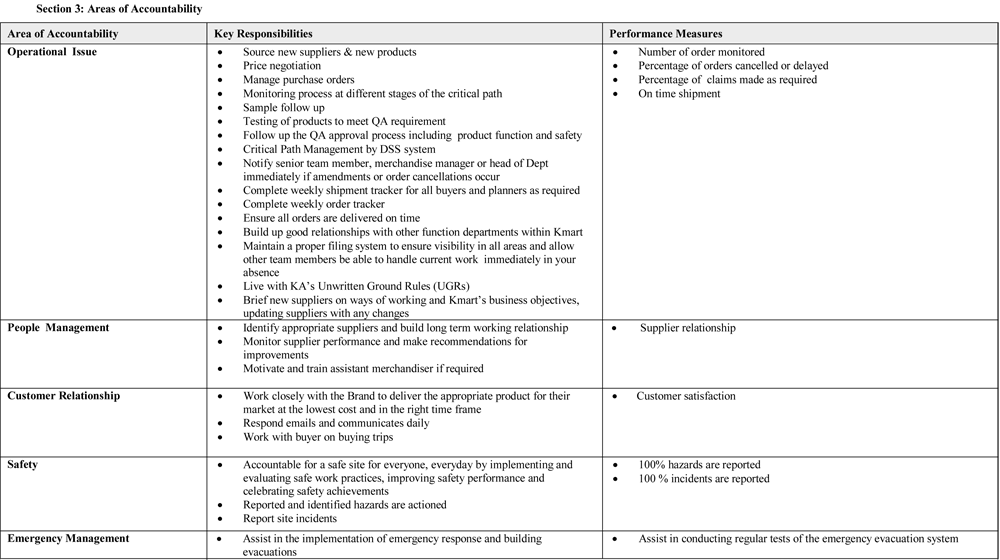Viewport: 1000px width, 560px height.
Task: Click the 'Complete weekly order tracker' bullet
Action: click(x=313, y=204)
